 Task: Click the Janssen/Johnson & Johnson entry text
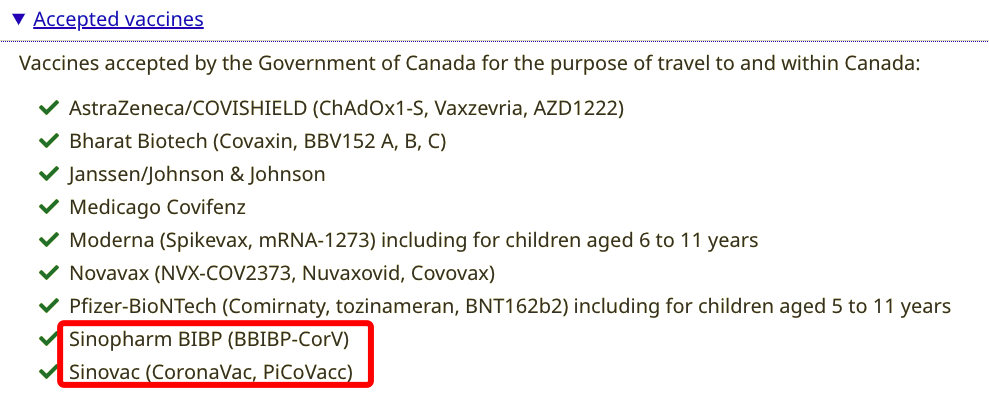coord(197,174)
